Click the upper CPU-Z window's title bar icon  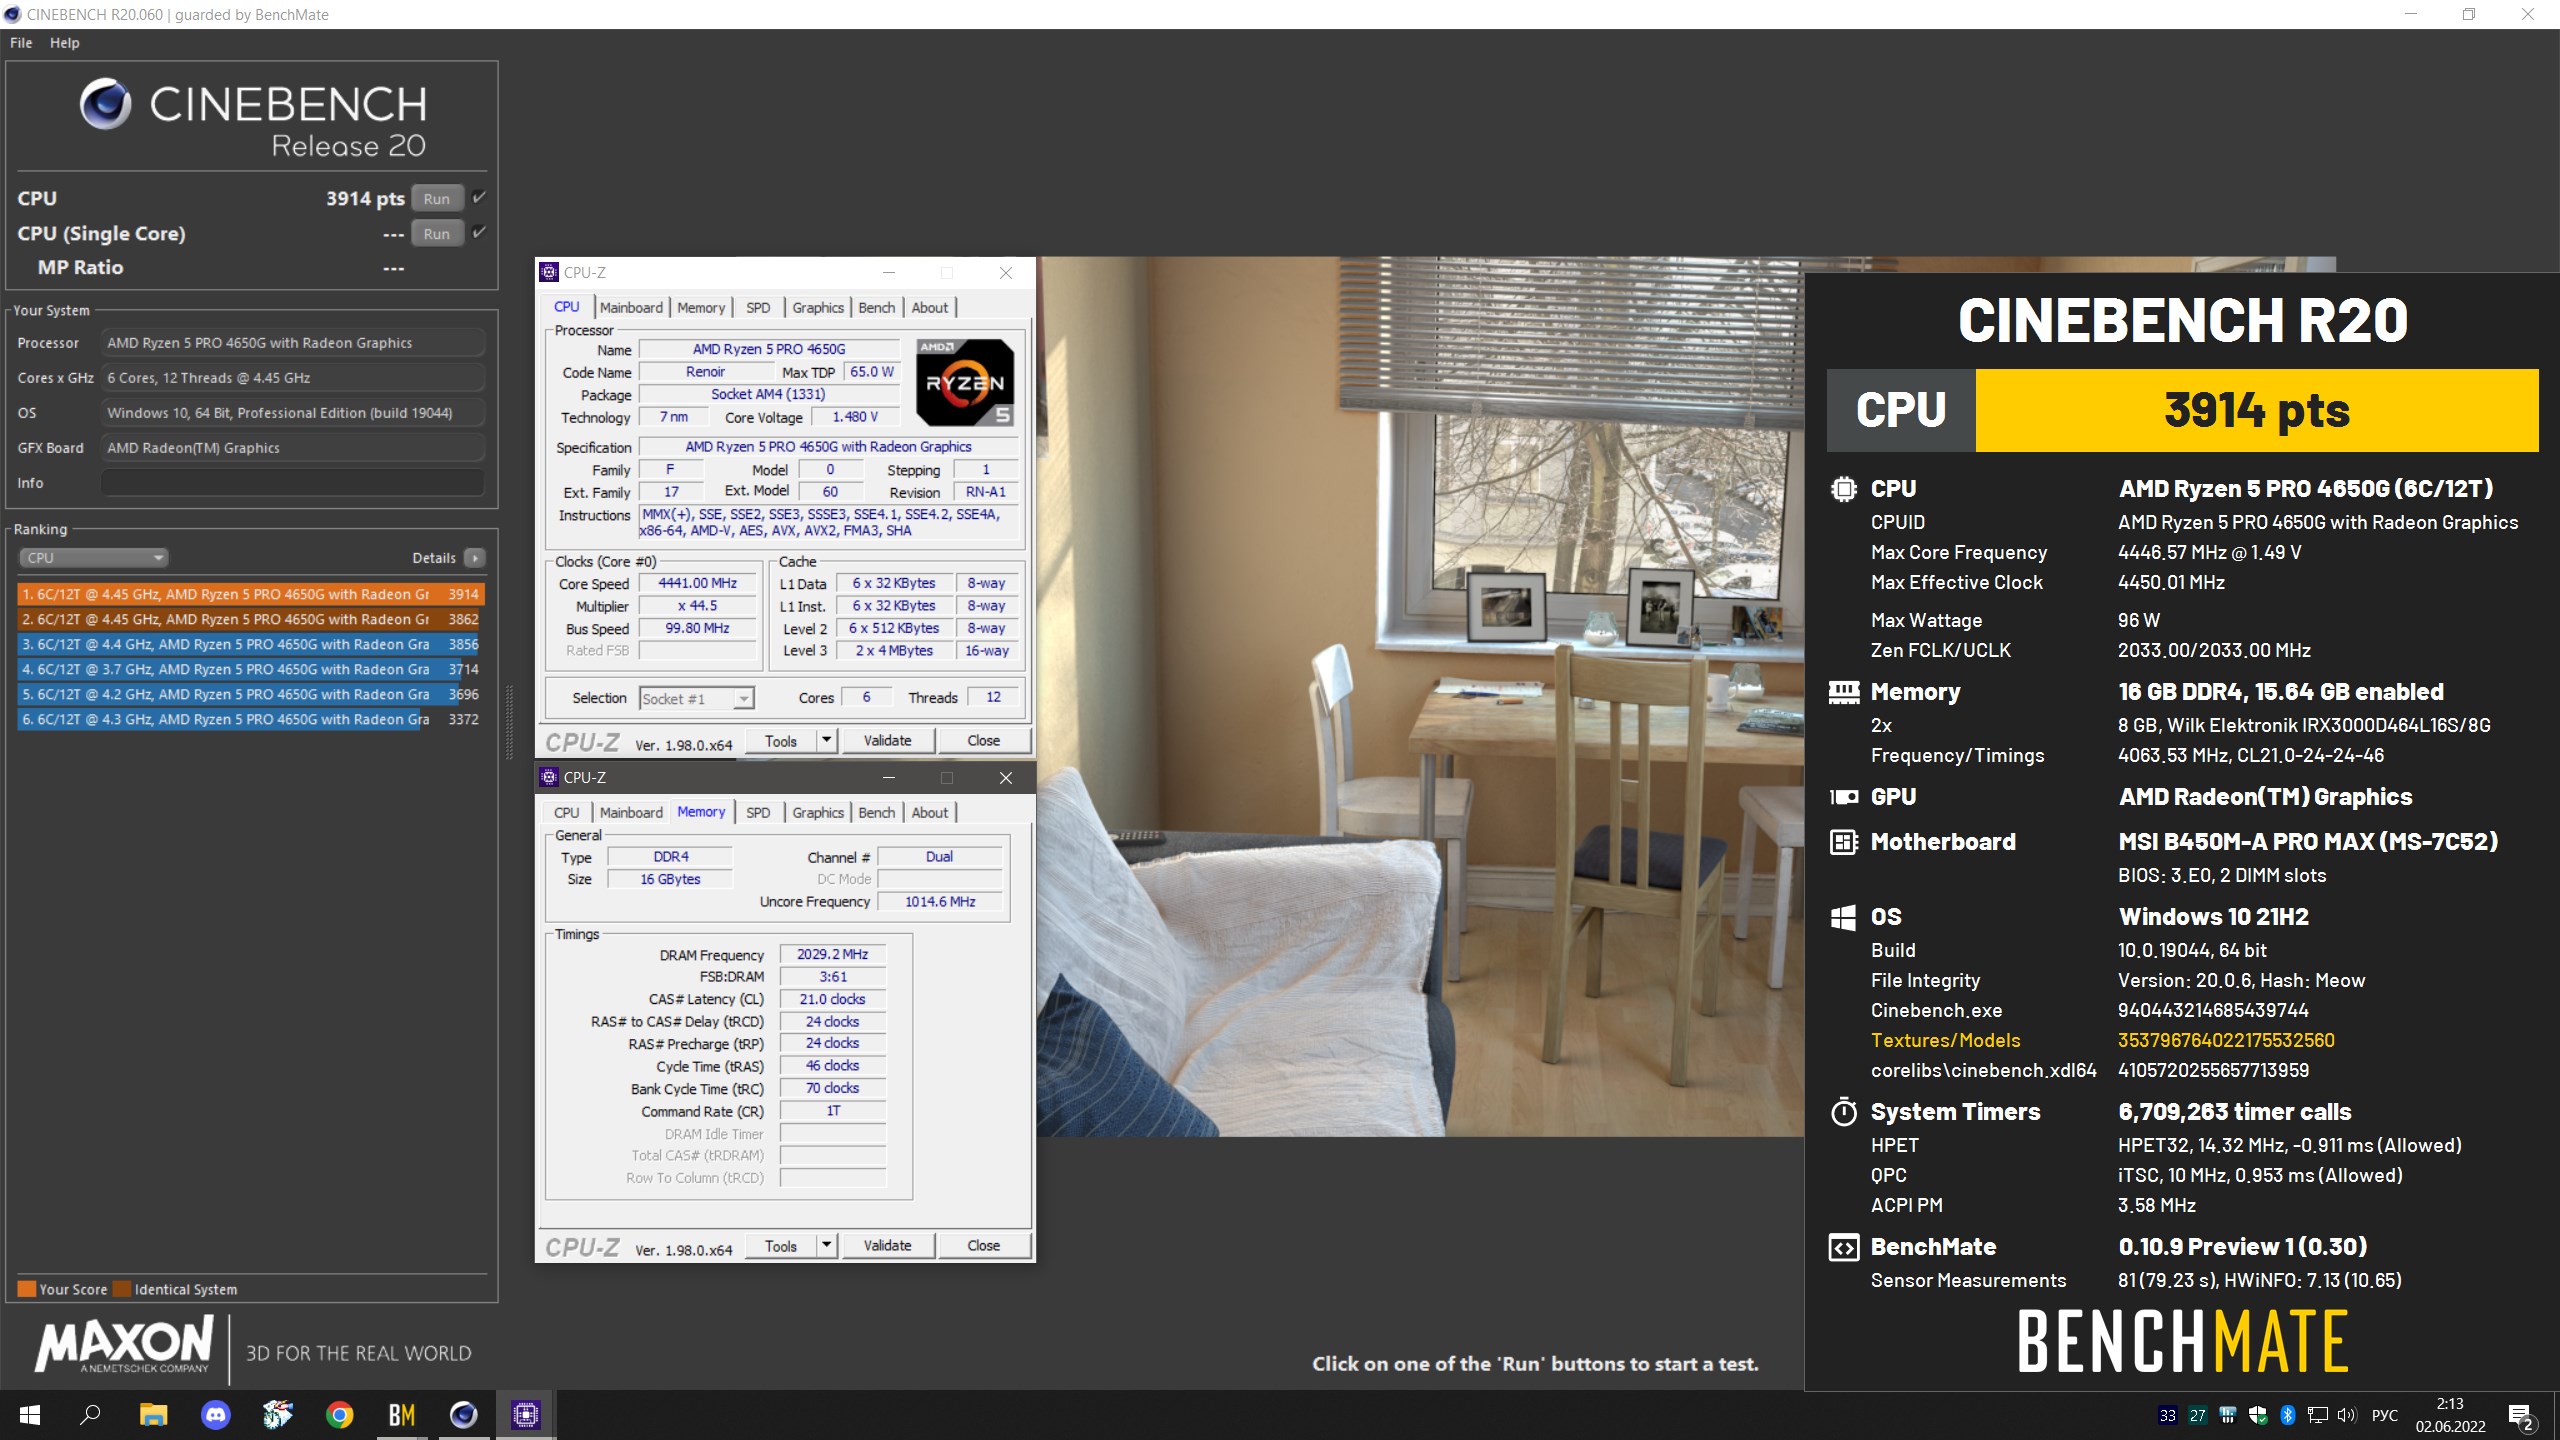point(549,272)
